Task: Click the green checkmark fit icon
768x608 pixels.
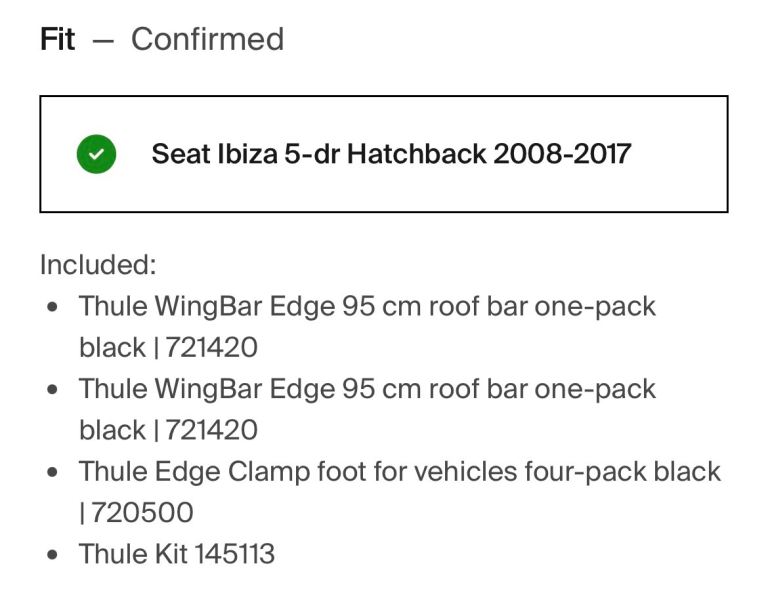Action: (96, 154)
